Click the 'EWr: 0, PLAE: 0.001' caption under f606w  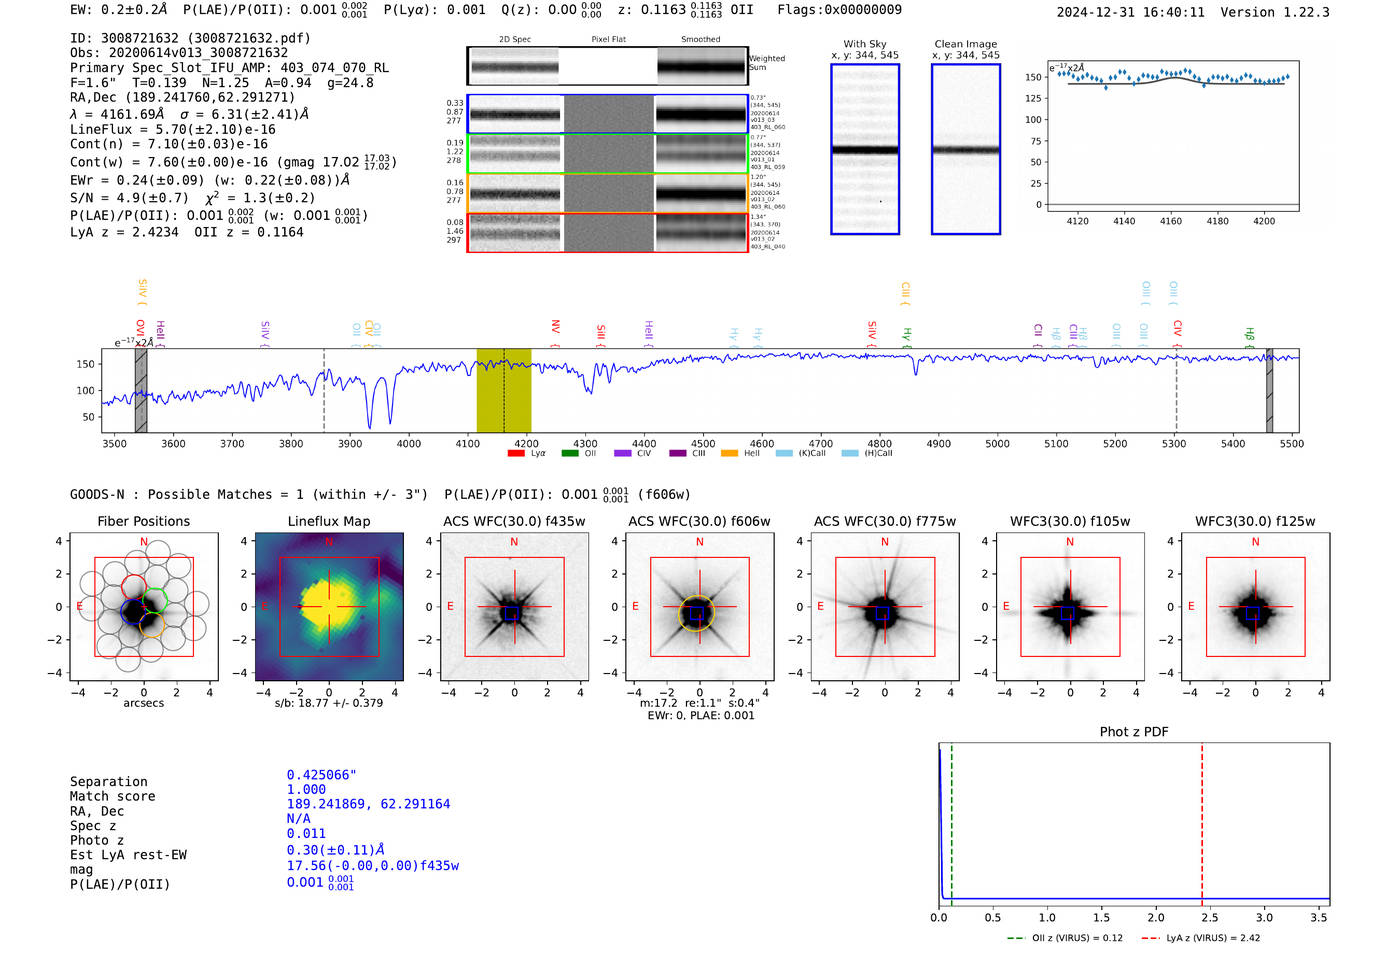(x=700, y=716)
